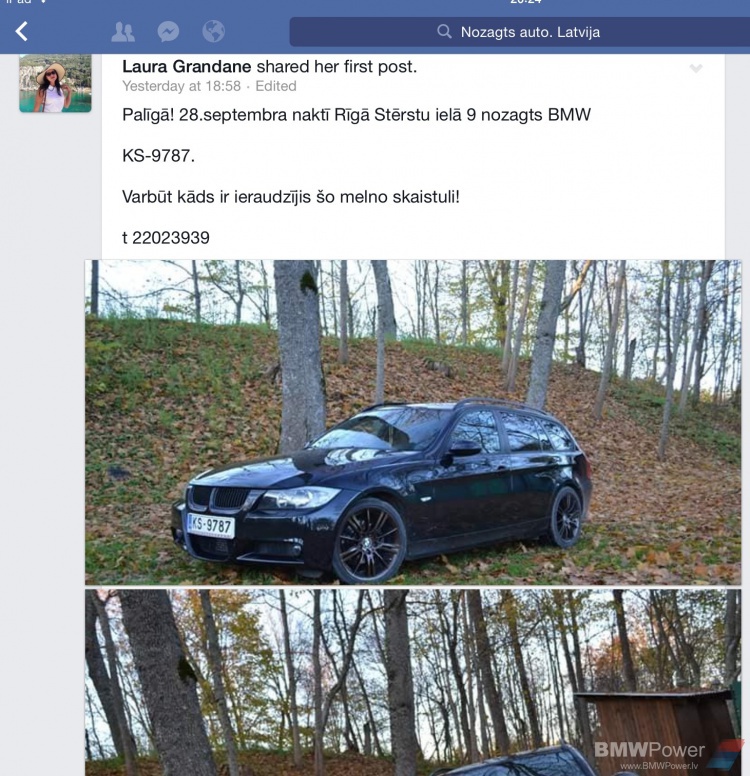The image size is (750, 776).
Task: Click the BMWPower watermark logo
Action: [650, 750]
